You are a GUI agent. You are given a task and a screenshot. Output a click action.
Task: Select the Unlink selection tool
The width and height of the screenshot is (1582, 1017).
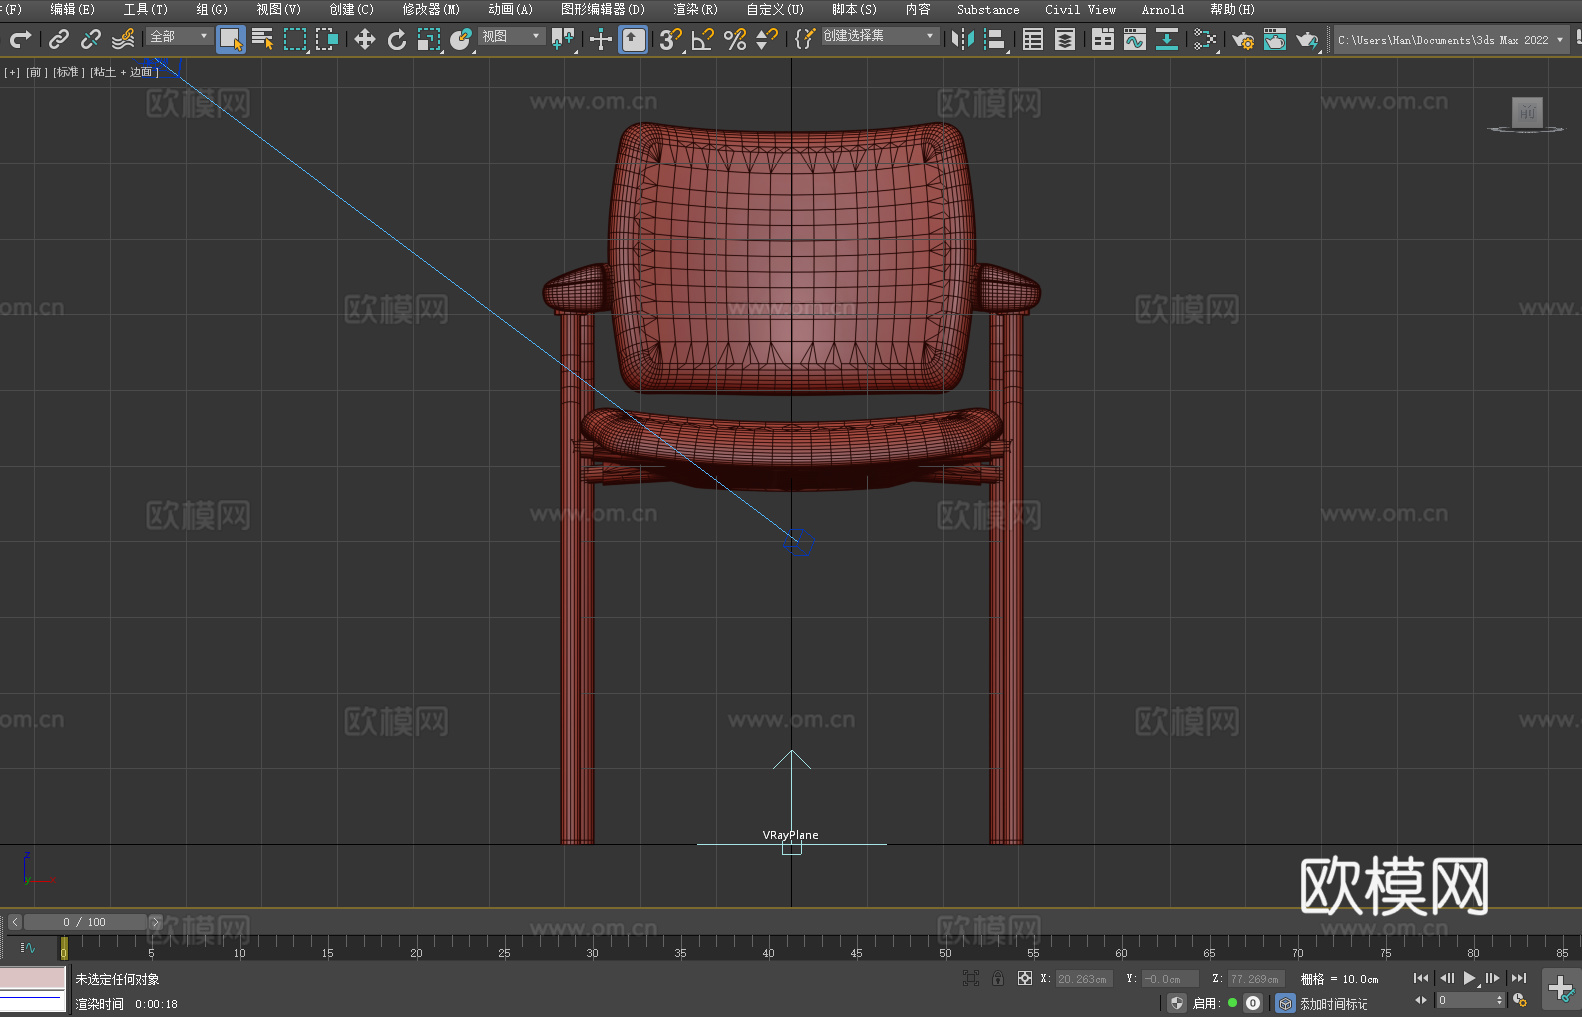click(x=91, y=39)
